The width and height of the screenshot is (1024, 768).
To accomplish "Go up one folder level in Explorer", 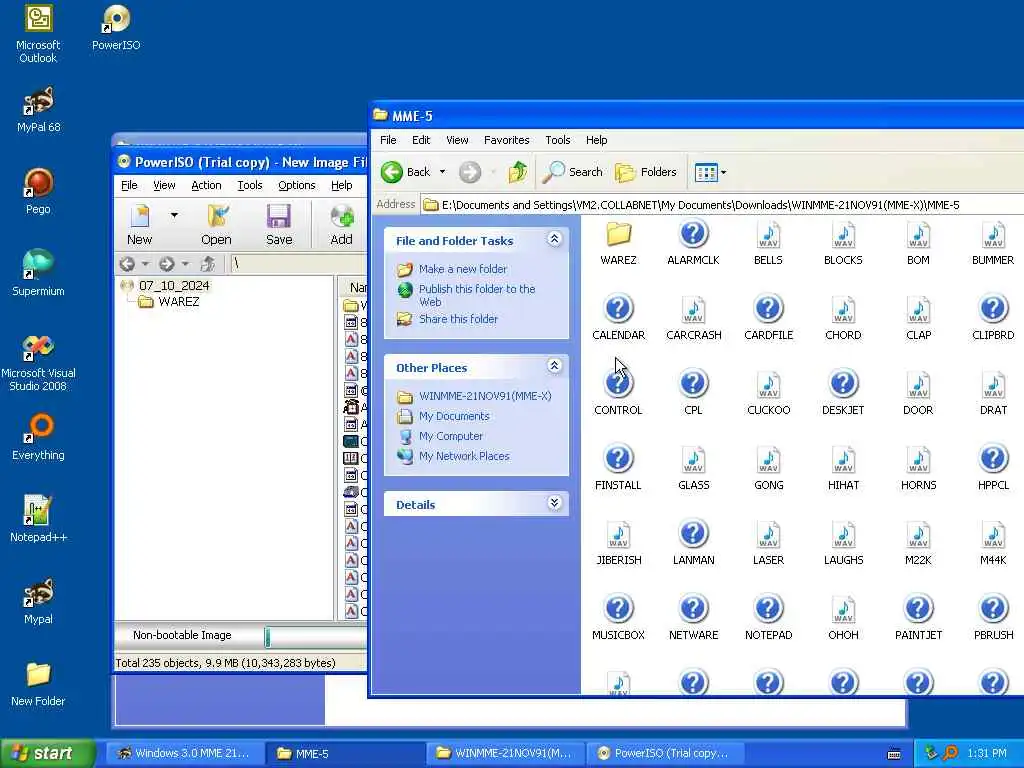I will tap(517, 172).
